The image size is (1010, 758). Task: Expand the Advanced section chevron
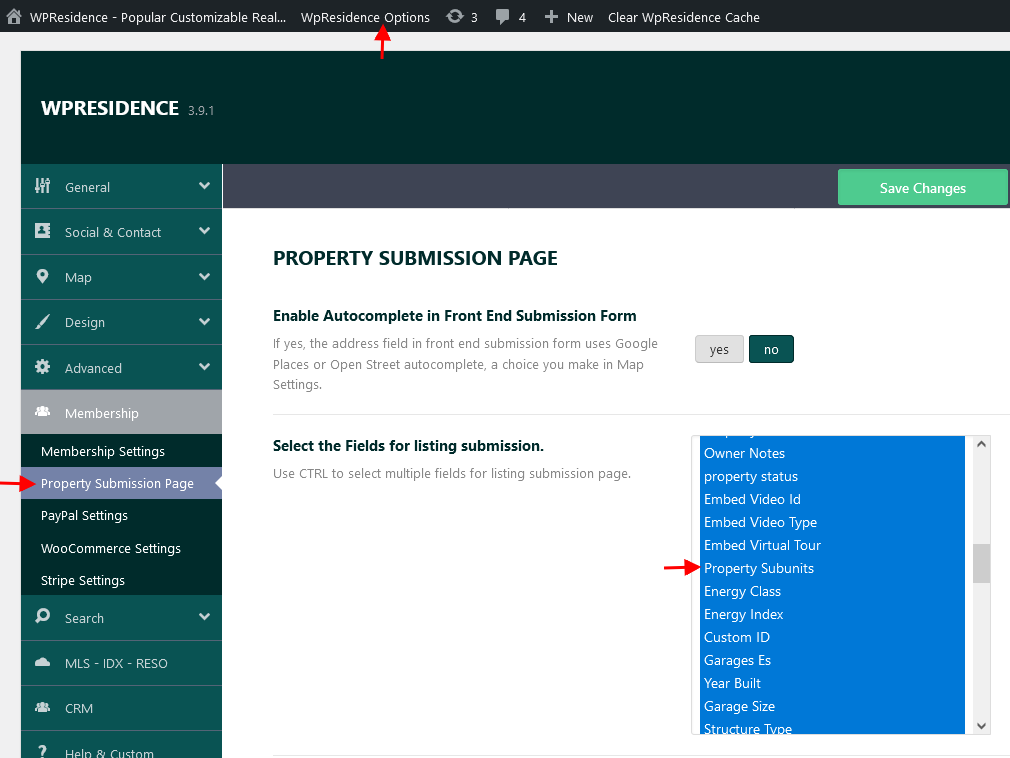tap(205, 367)
